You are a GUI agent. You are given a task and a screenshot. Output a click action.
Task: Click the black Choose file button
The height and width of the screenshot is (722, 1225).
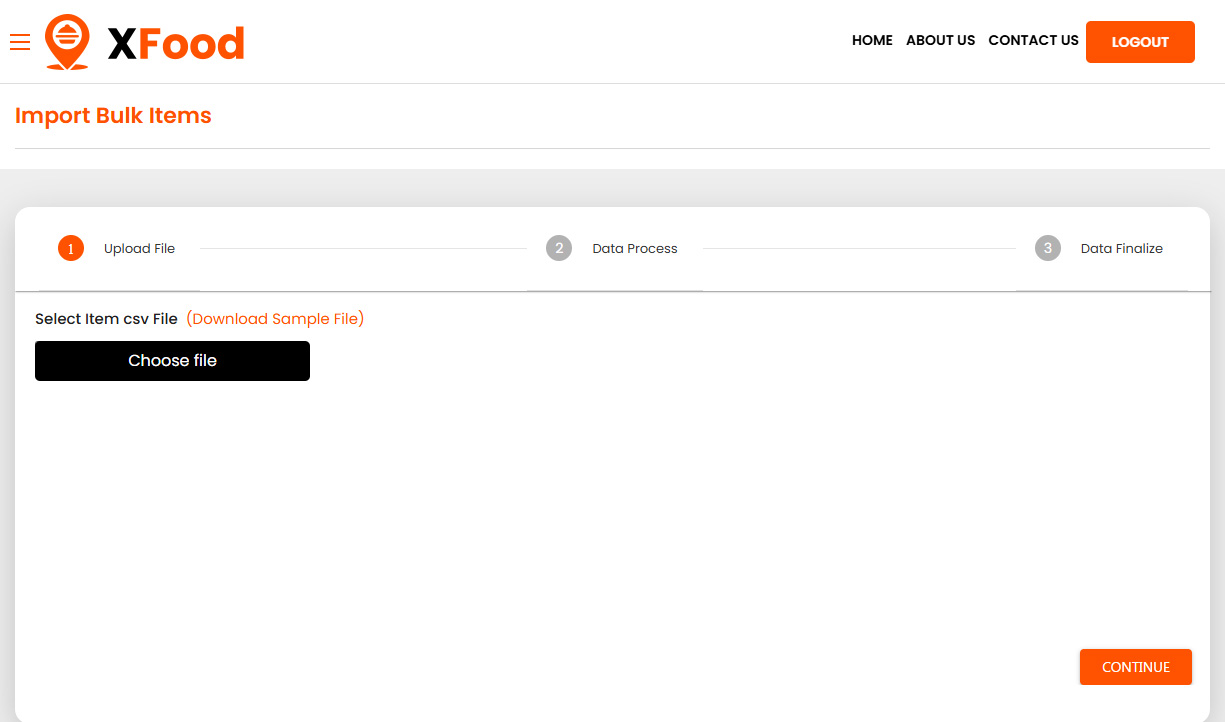(172, 361)
